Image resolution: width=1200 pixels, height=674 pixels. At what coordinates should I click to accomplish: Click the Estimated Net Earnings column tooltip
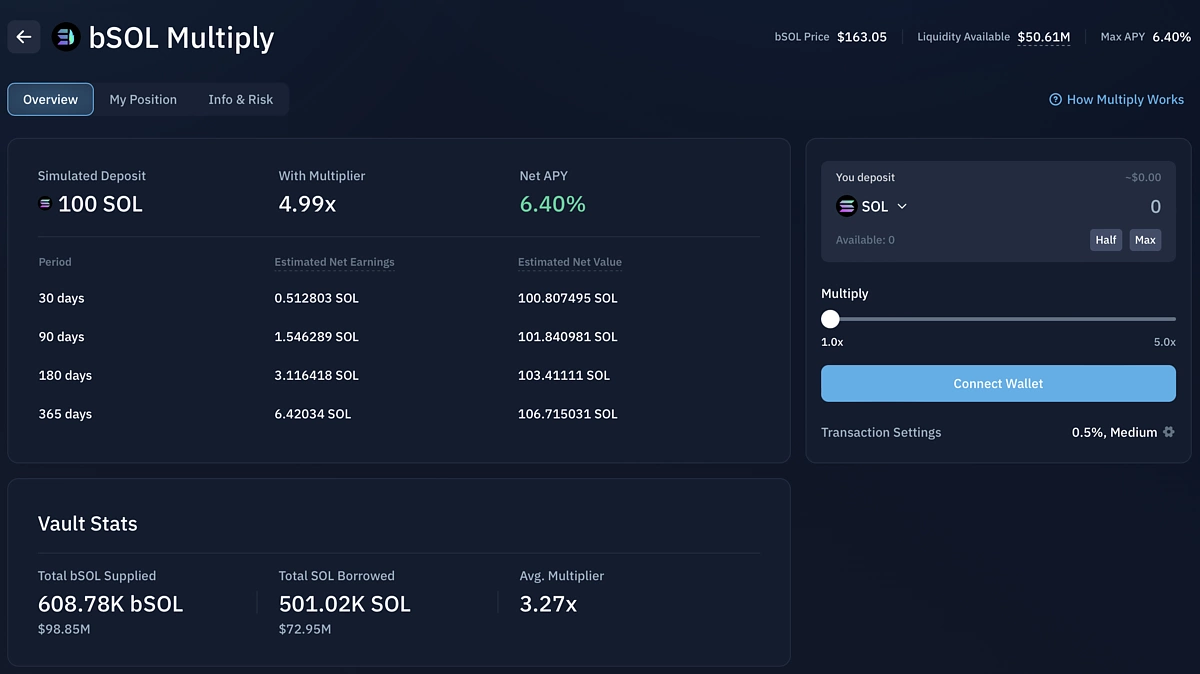[x=334, y=262]
